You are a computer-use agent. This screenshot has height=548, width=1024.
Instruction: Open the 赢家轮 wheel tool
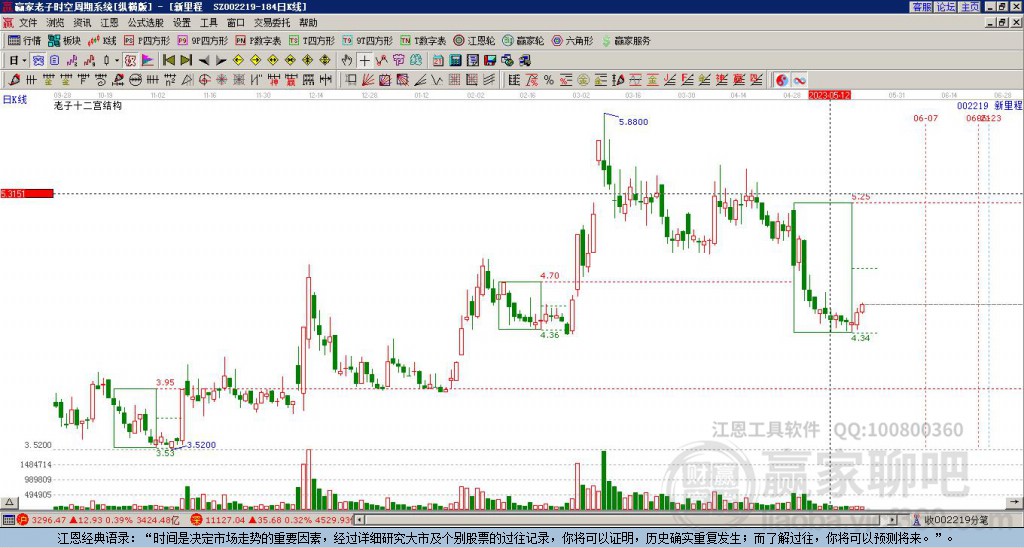pyautogui.click(x=523, y=40)
